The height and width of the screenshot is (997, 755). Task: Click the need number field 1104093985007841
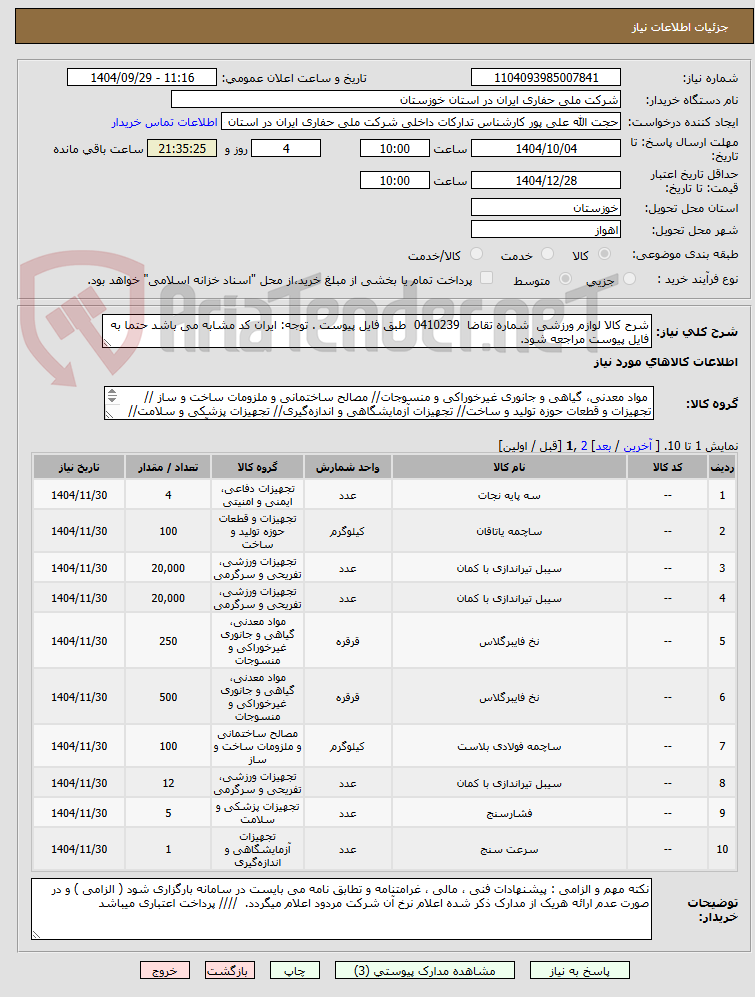(546, 78)
